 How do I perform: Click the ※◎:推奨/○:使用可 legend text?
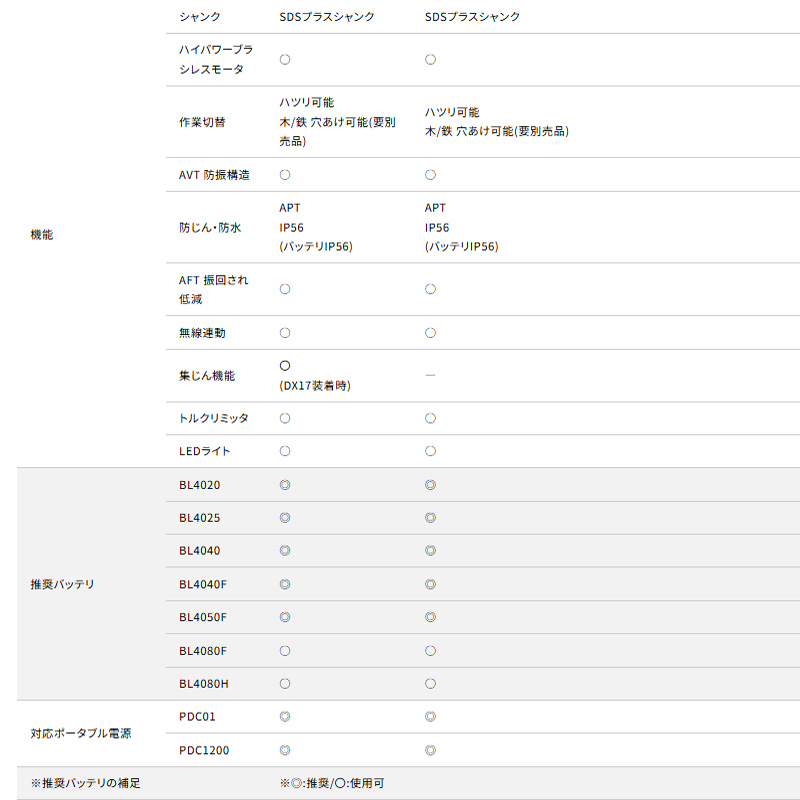(331, 783)
